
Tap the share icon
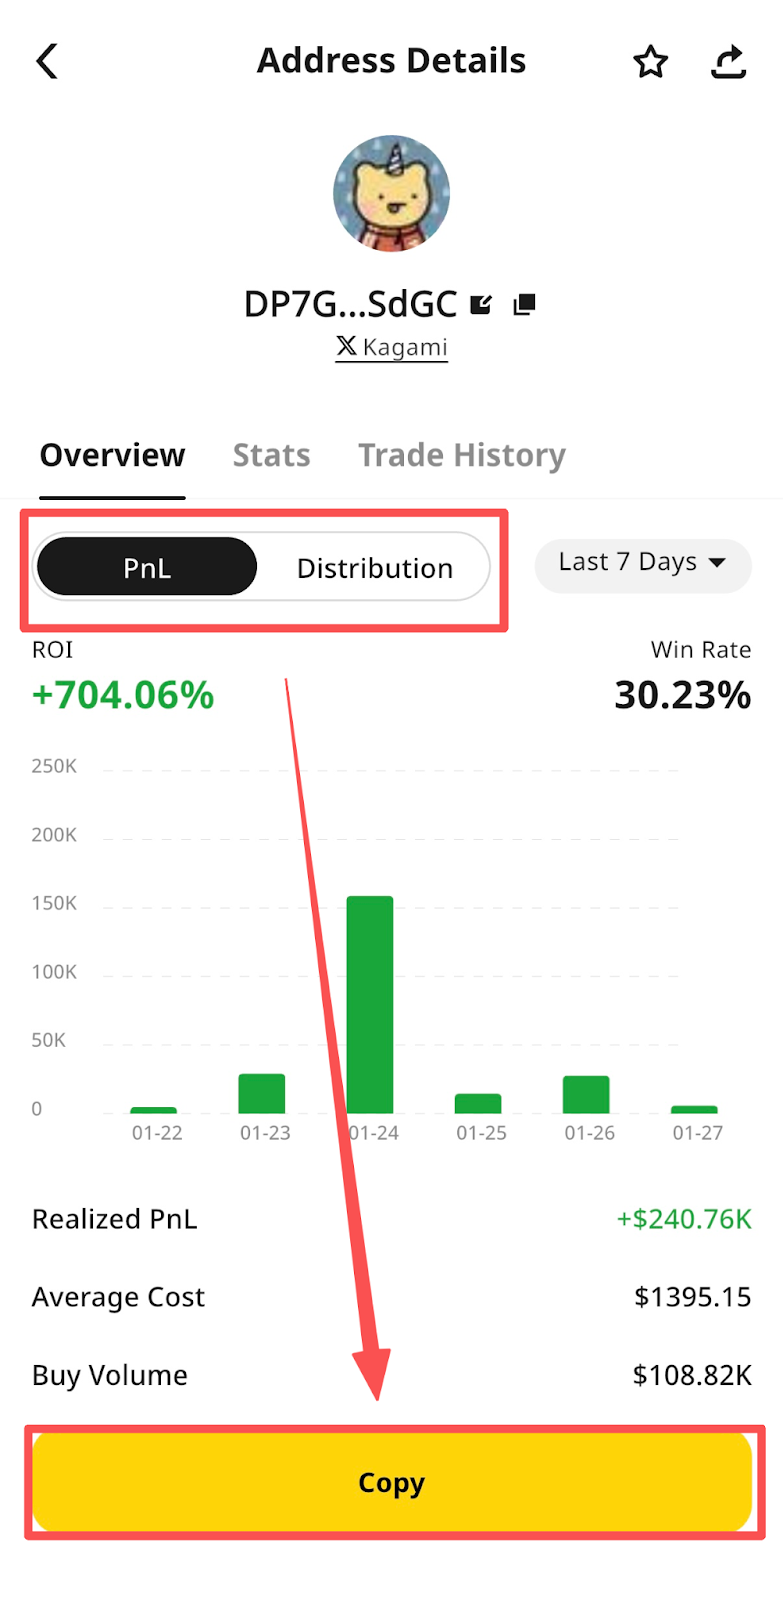click(728, 62)
